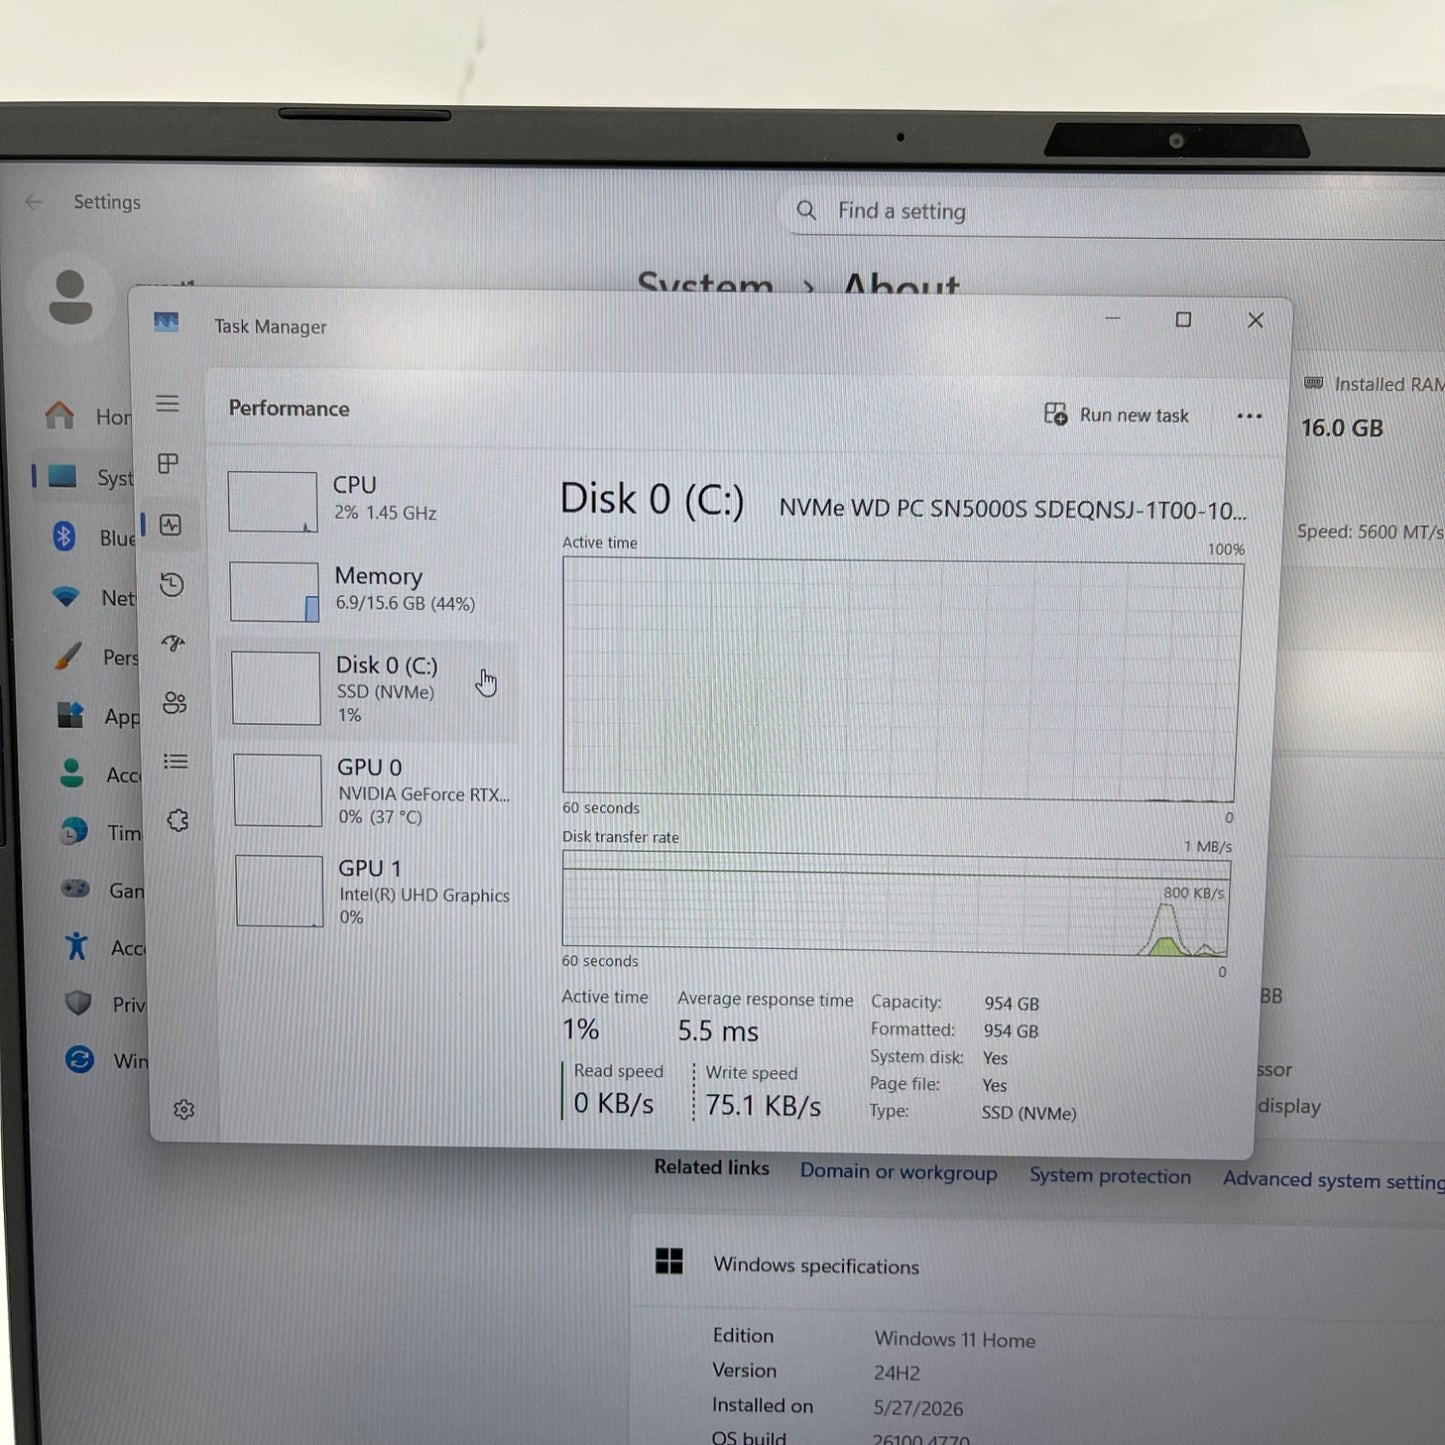Select GPU 0 NVIDIA GeForce entry
1445x1445 pixels.
tap(372, 790)
